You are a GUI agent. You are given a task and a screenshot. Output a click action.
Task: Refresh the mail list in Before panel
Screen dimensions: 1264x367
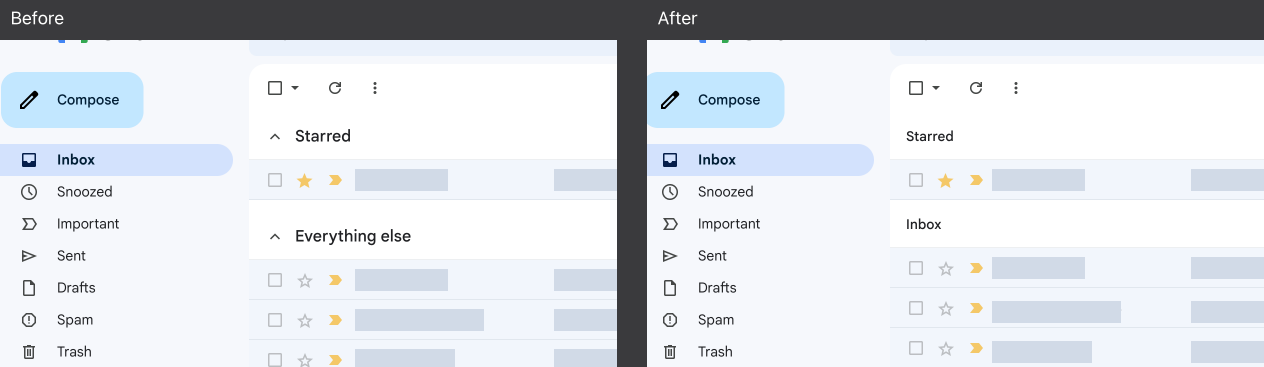335,88
